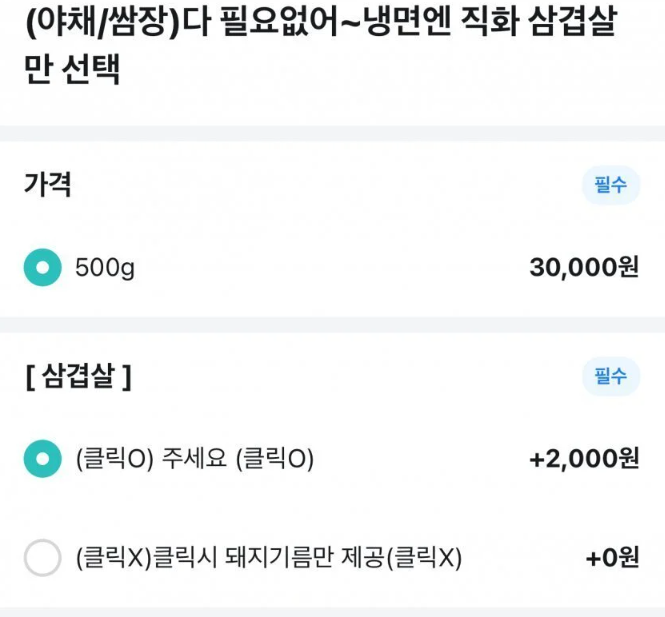Tap the (클릭X)클릭시 돼지기름만 제공 label text
Viewport: 665px width, 617px height.
[x=269, y=557]
